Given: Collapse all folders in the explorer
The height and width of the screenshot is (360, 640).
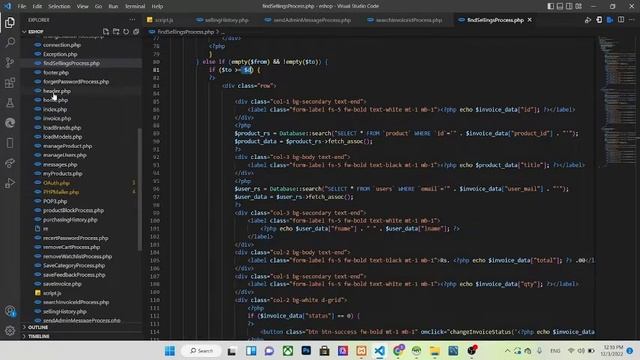Looking at the screenshot, I should 136,31.
